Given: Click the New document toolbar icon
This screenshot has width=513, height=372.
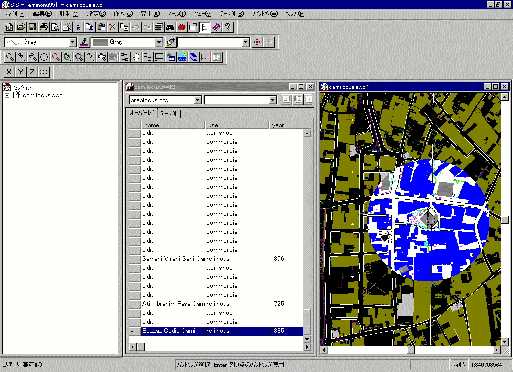Looking at the screenshot, I should (x=9, y=27).
